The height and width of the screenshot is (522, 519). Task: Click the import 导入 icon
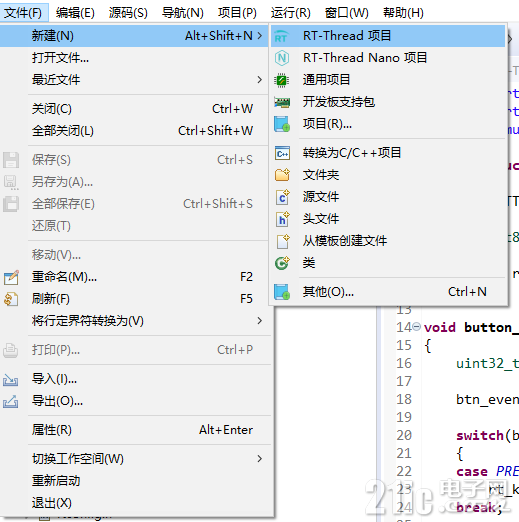tap(11, 379)
